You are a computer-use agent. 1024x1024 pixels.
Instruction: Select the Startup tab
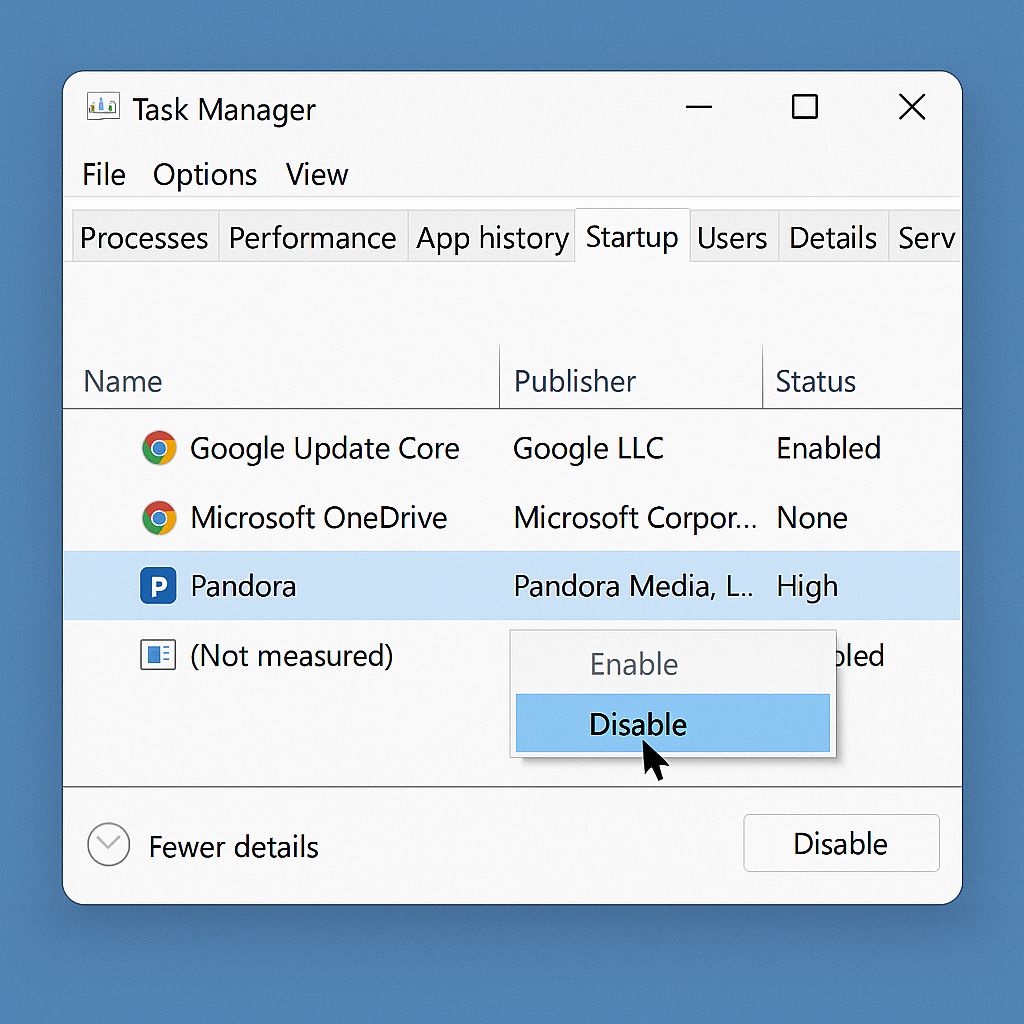click(632, 236)
